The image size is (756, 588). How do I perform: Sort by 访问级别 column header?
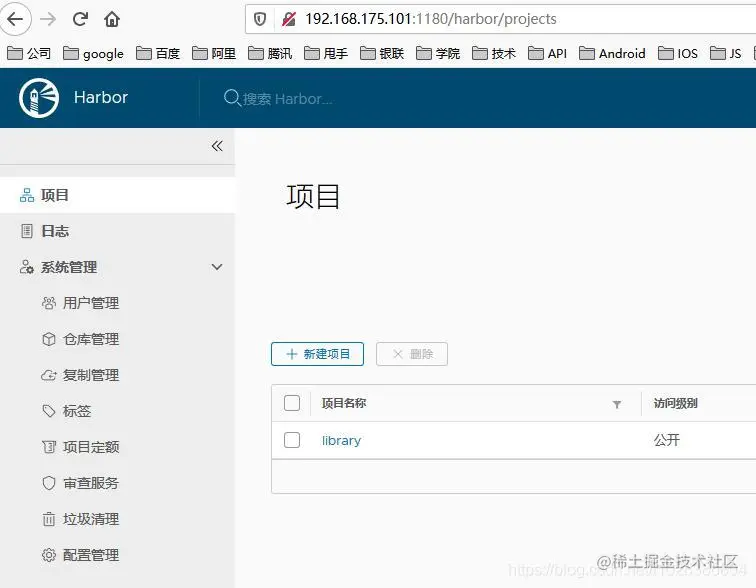point(675,403)
